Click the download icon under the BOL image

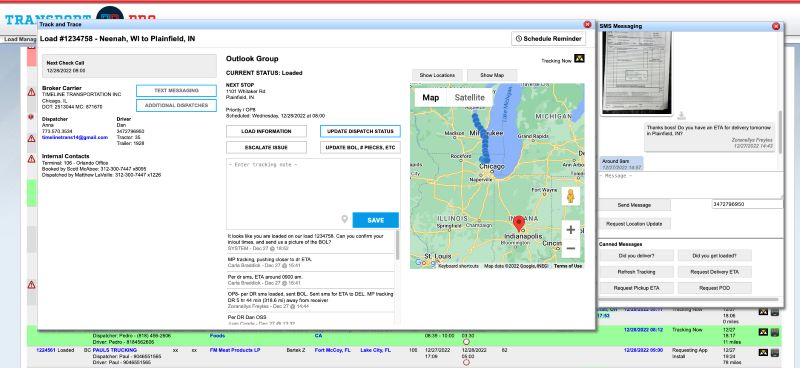pos(681,114)
